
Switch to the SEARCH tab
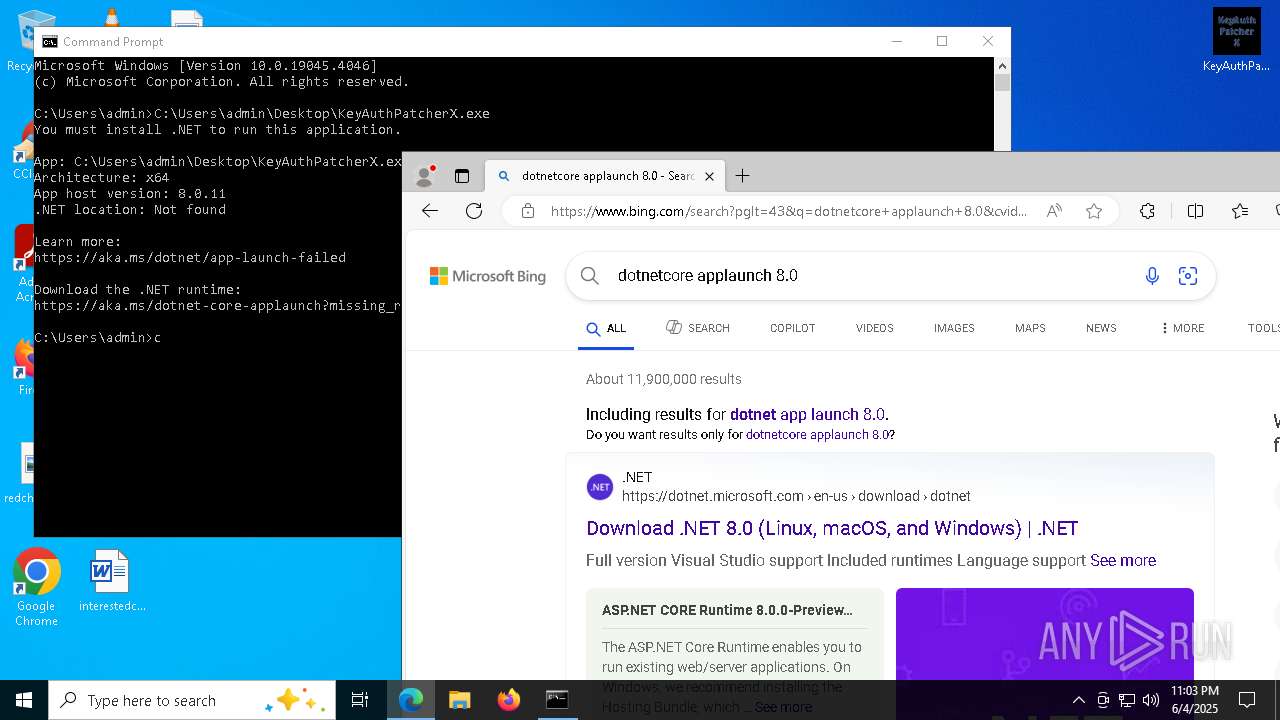698,328
